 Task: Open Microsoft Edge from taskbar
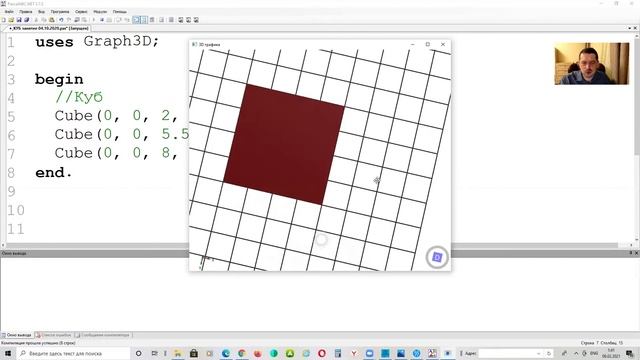point(226,353)
